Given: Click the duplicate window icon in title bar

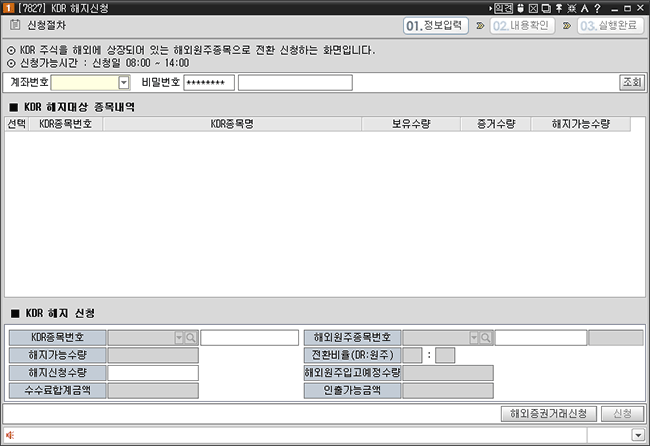Looking at the screenshot, I should [546, 8].
